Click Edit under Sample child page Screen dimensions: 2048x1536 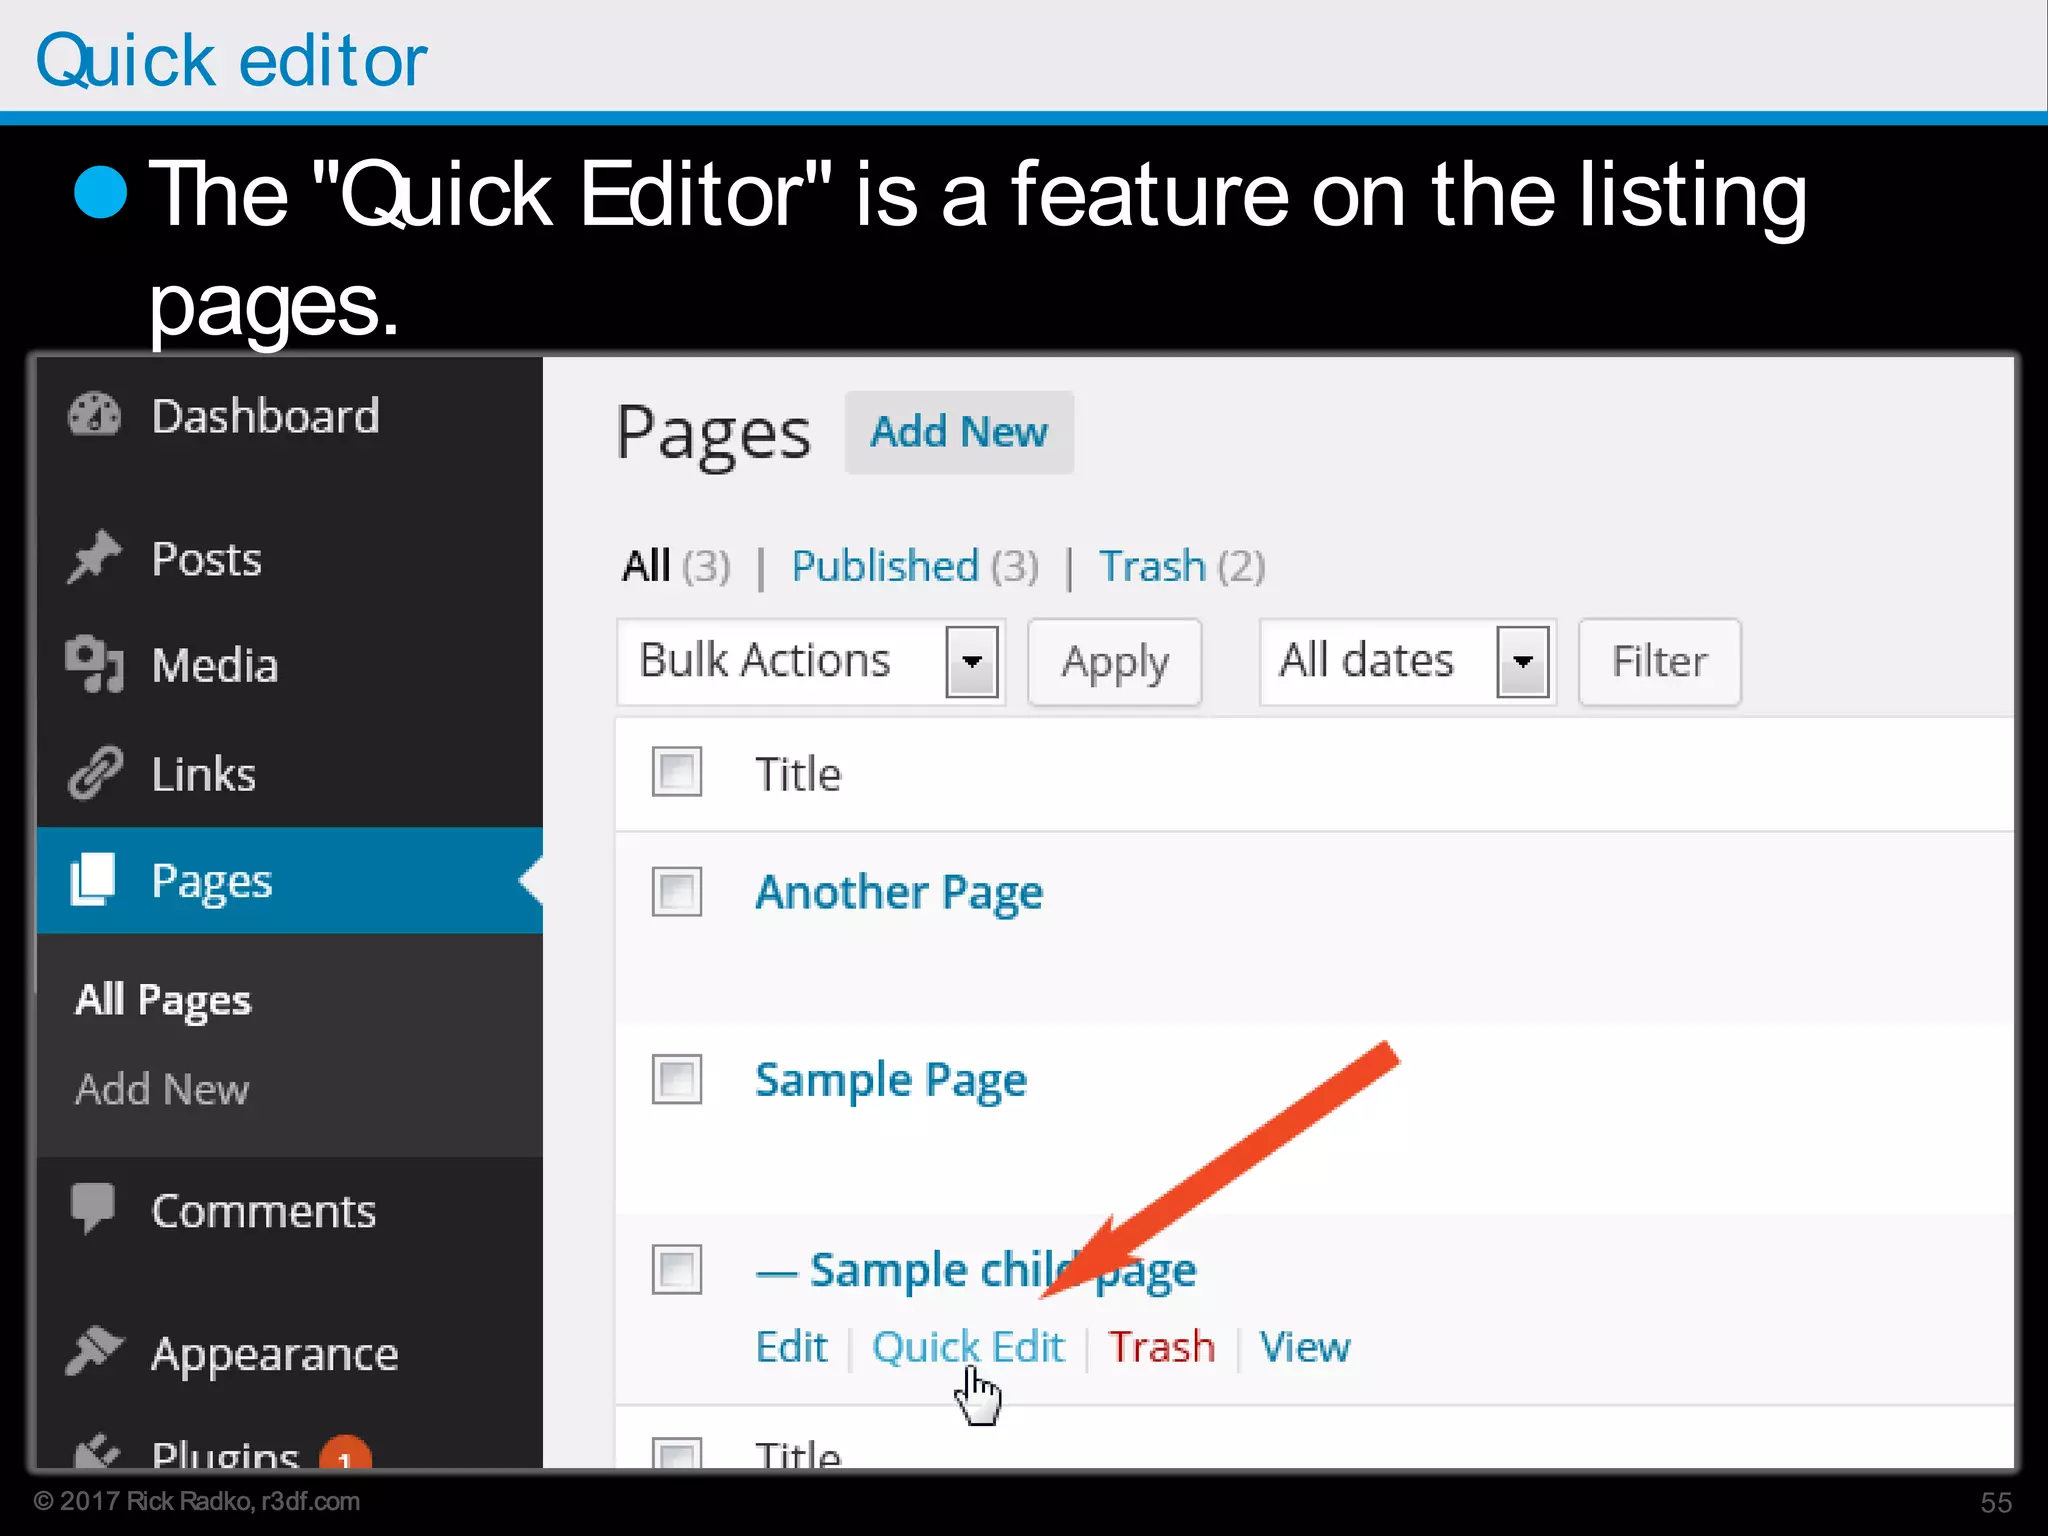(x=792, y=1347)
